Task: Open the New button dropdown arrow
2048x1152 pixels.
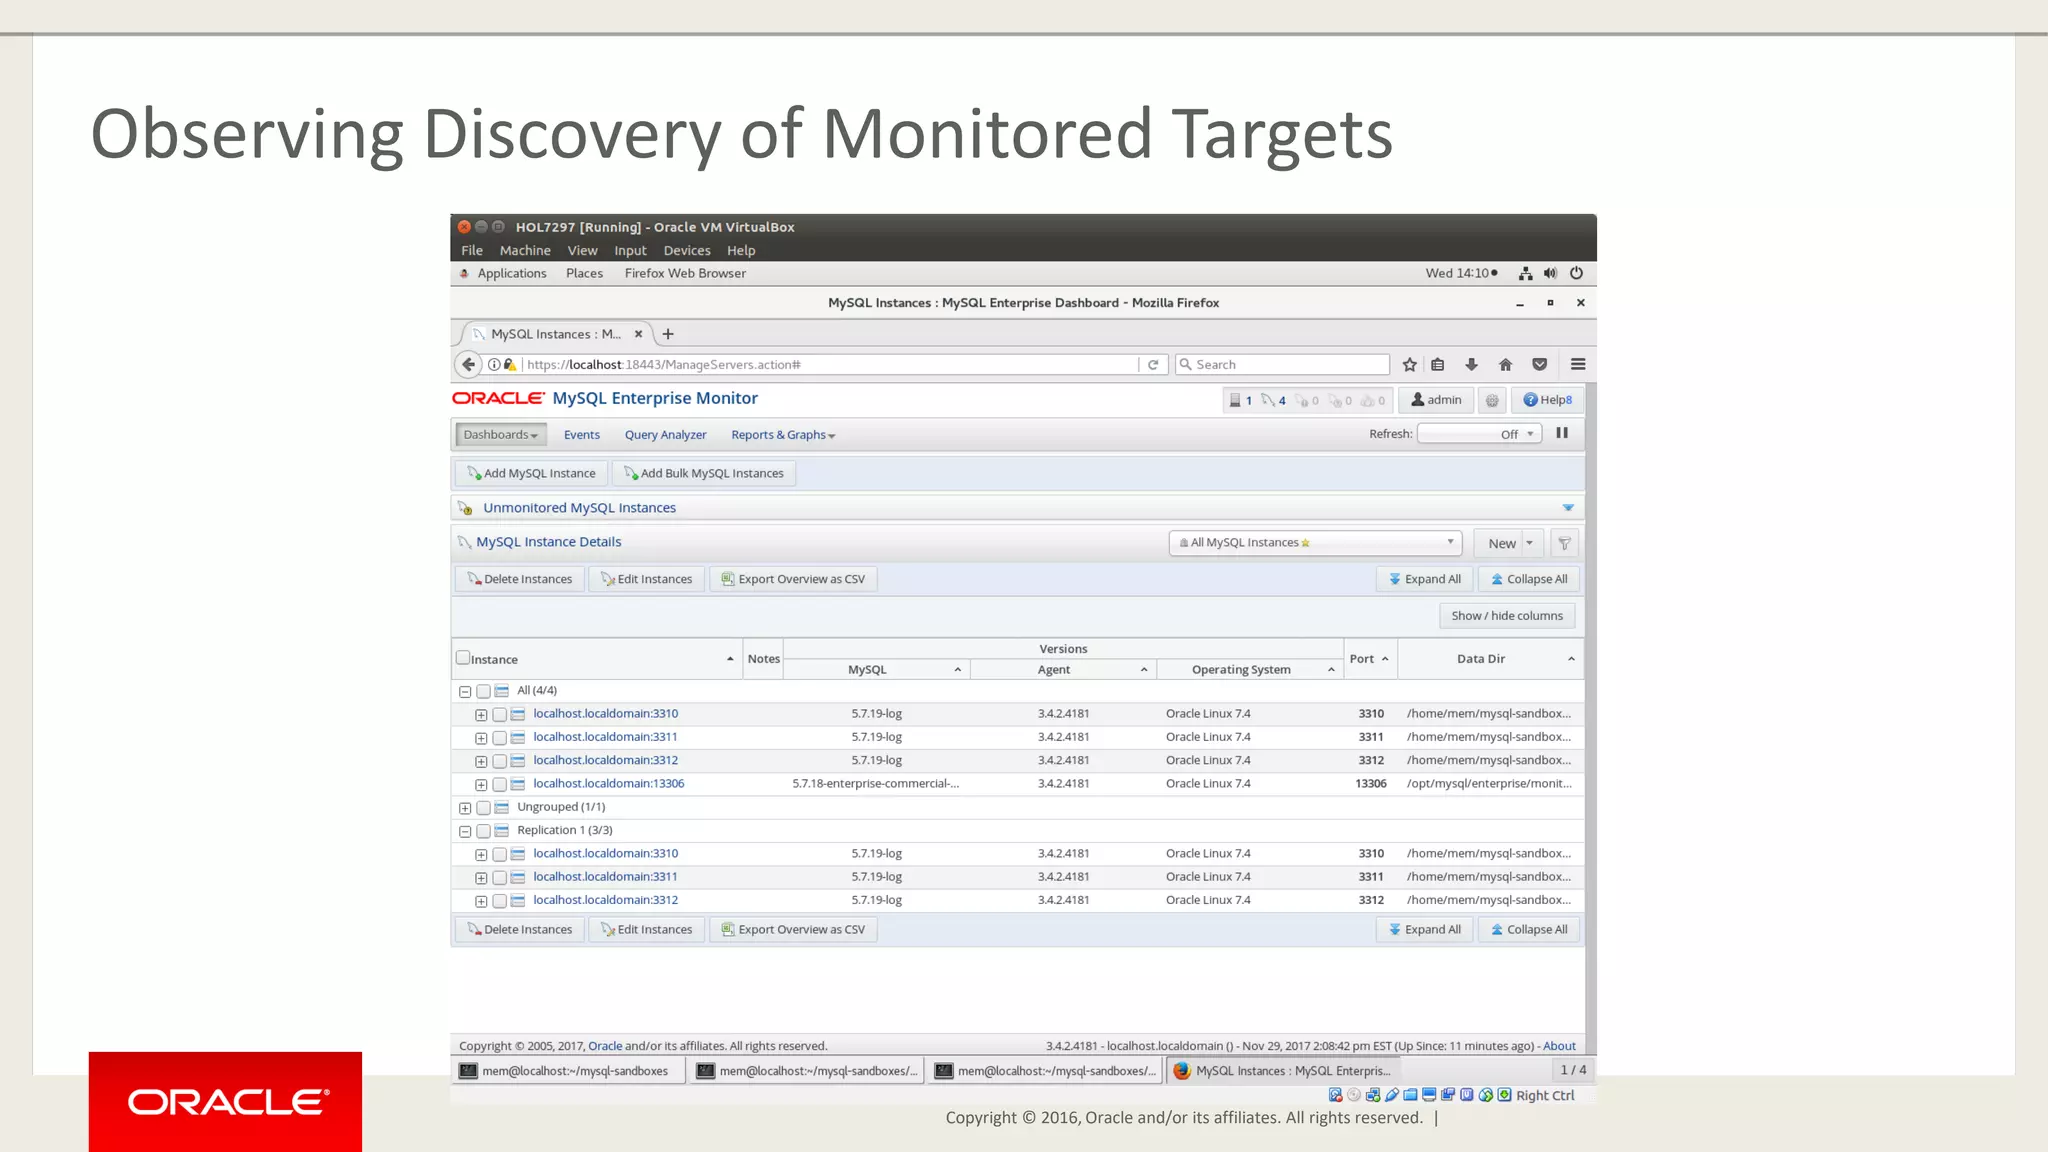Action: 1530,543
